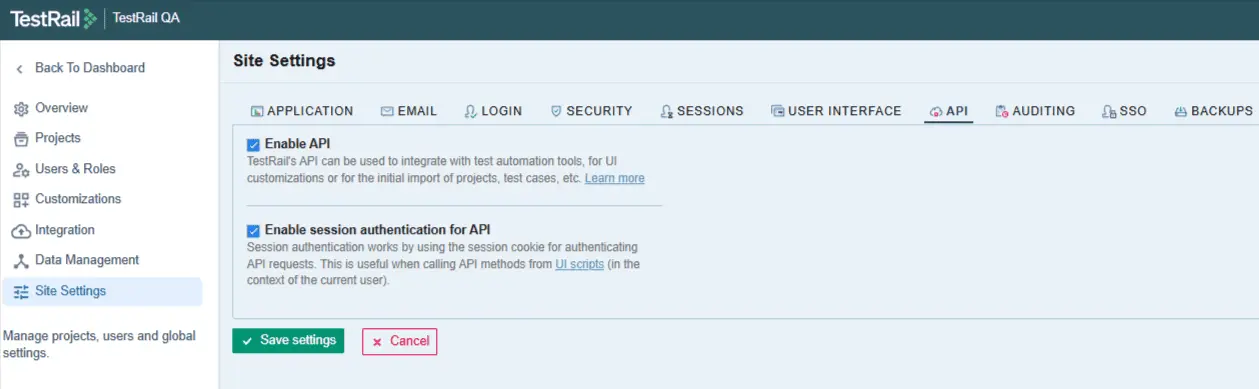Click the Integration cloud icon

click(x=21, y=230)
